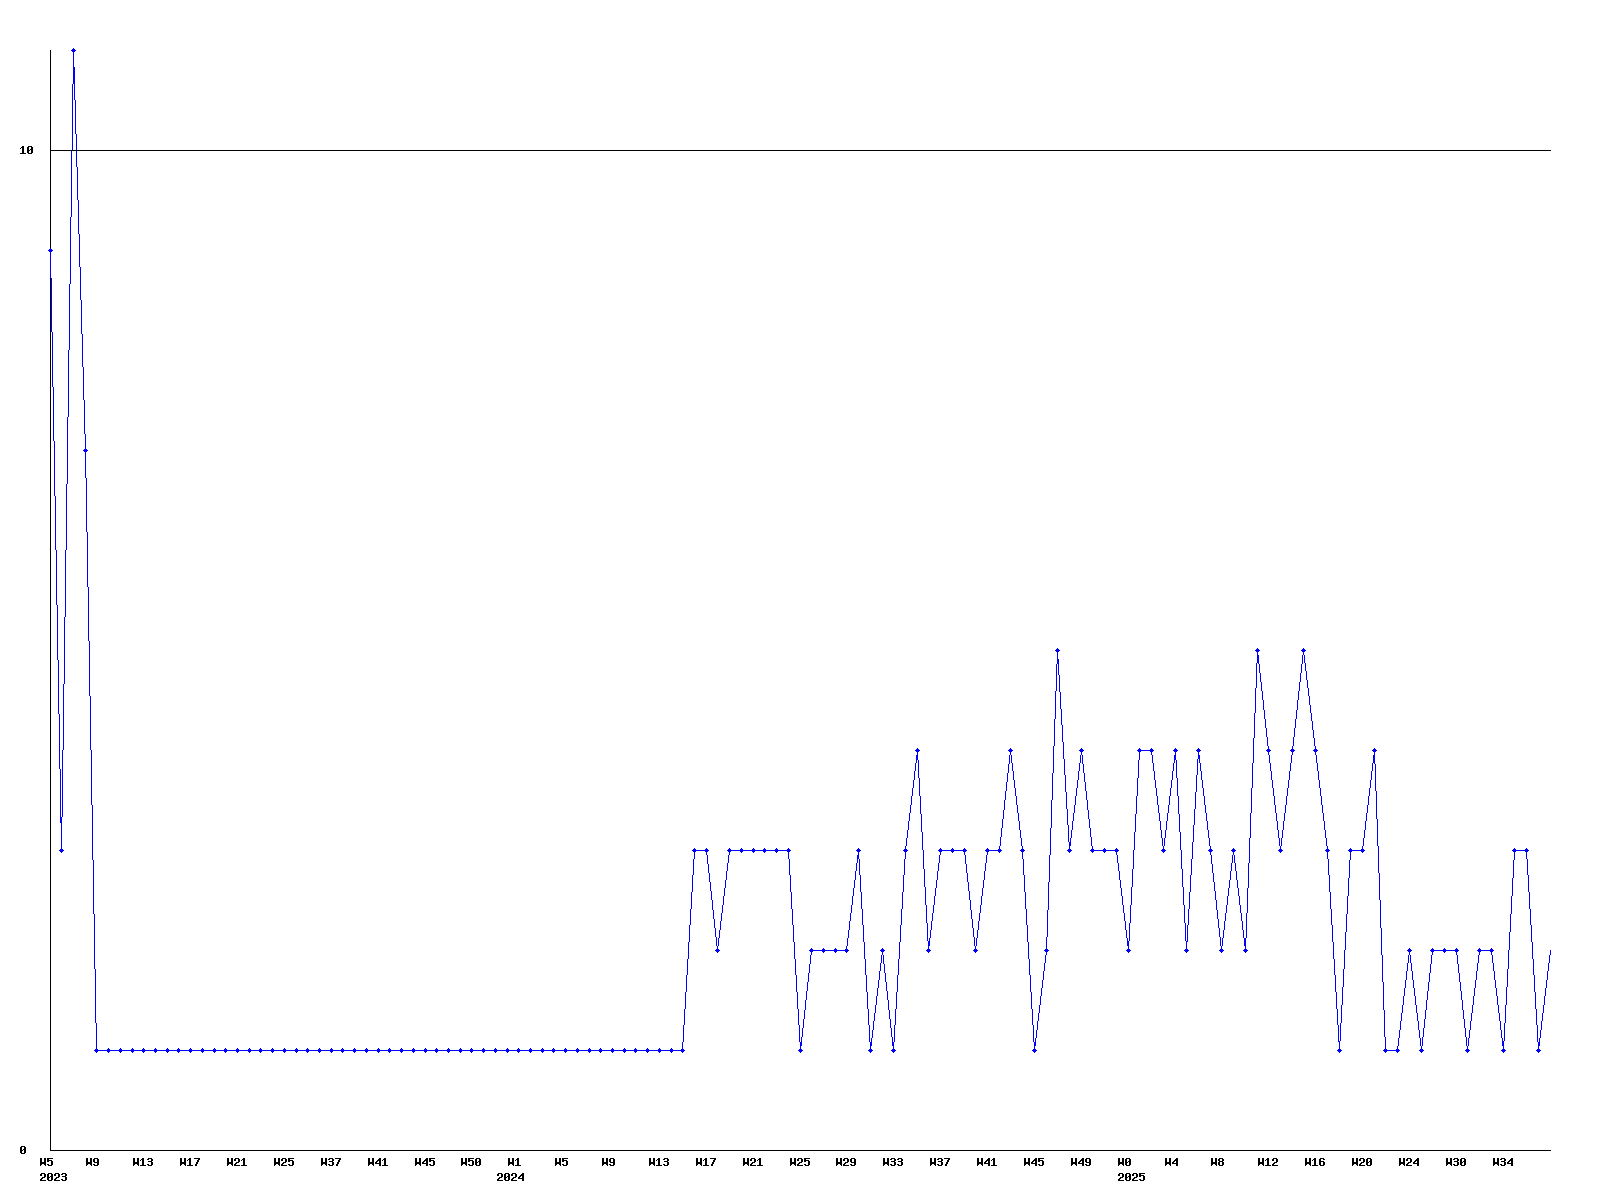Click the highest data point peak above 10
The height and width of the screenshot is (1200, 1600).
73,50
